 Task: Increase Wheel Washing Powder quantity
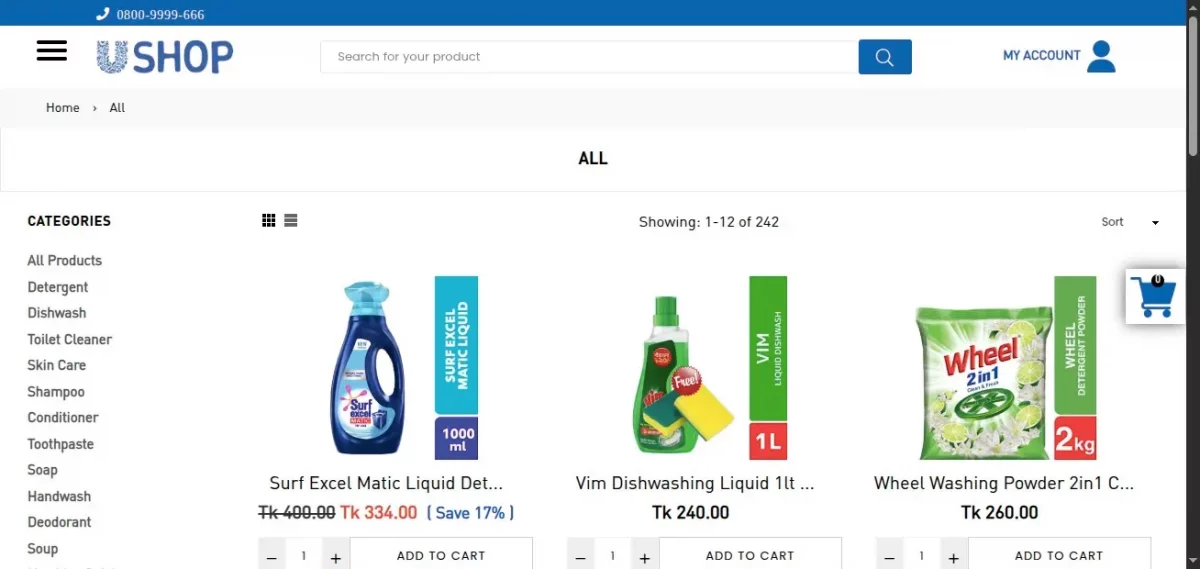pos(954,556)
